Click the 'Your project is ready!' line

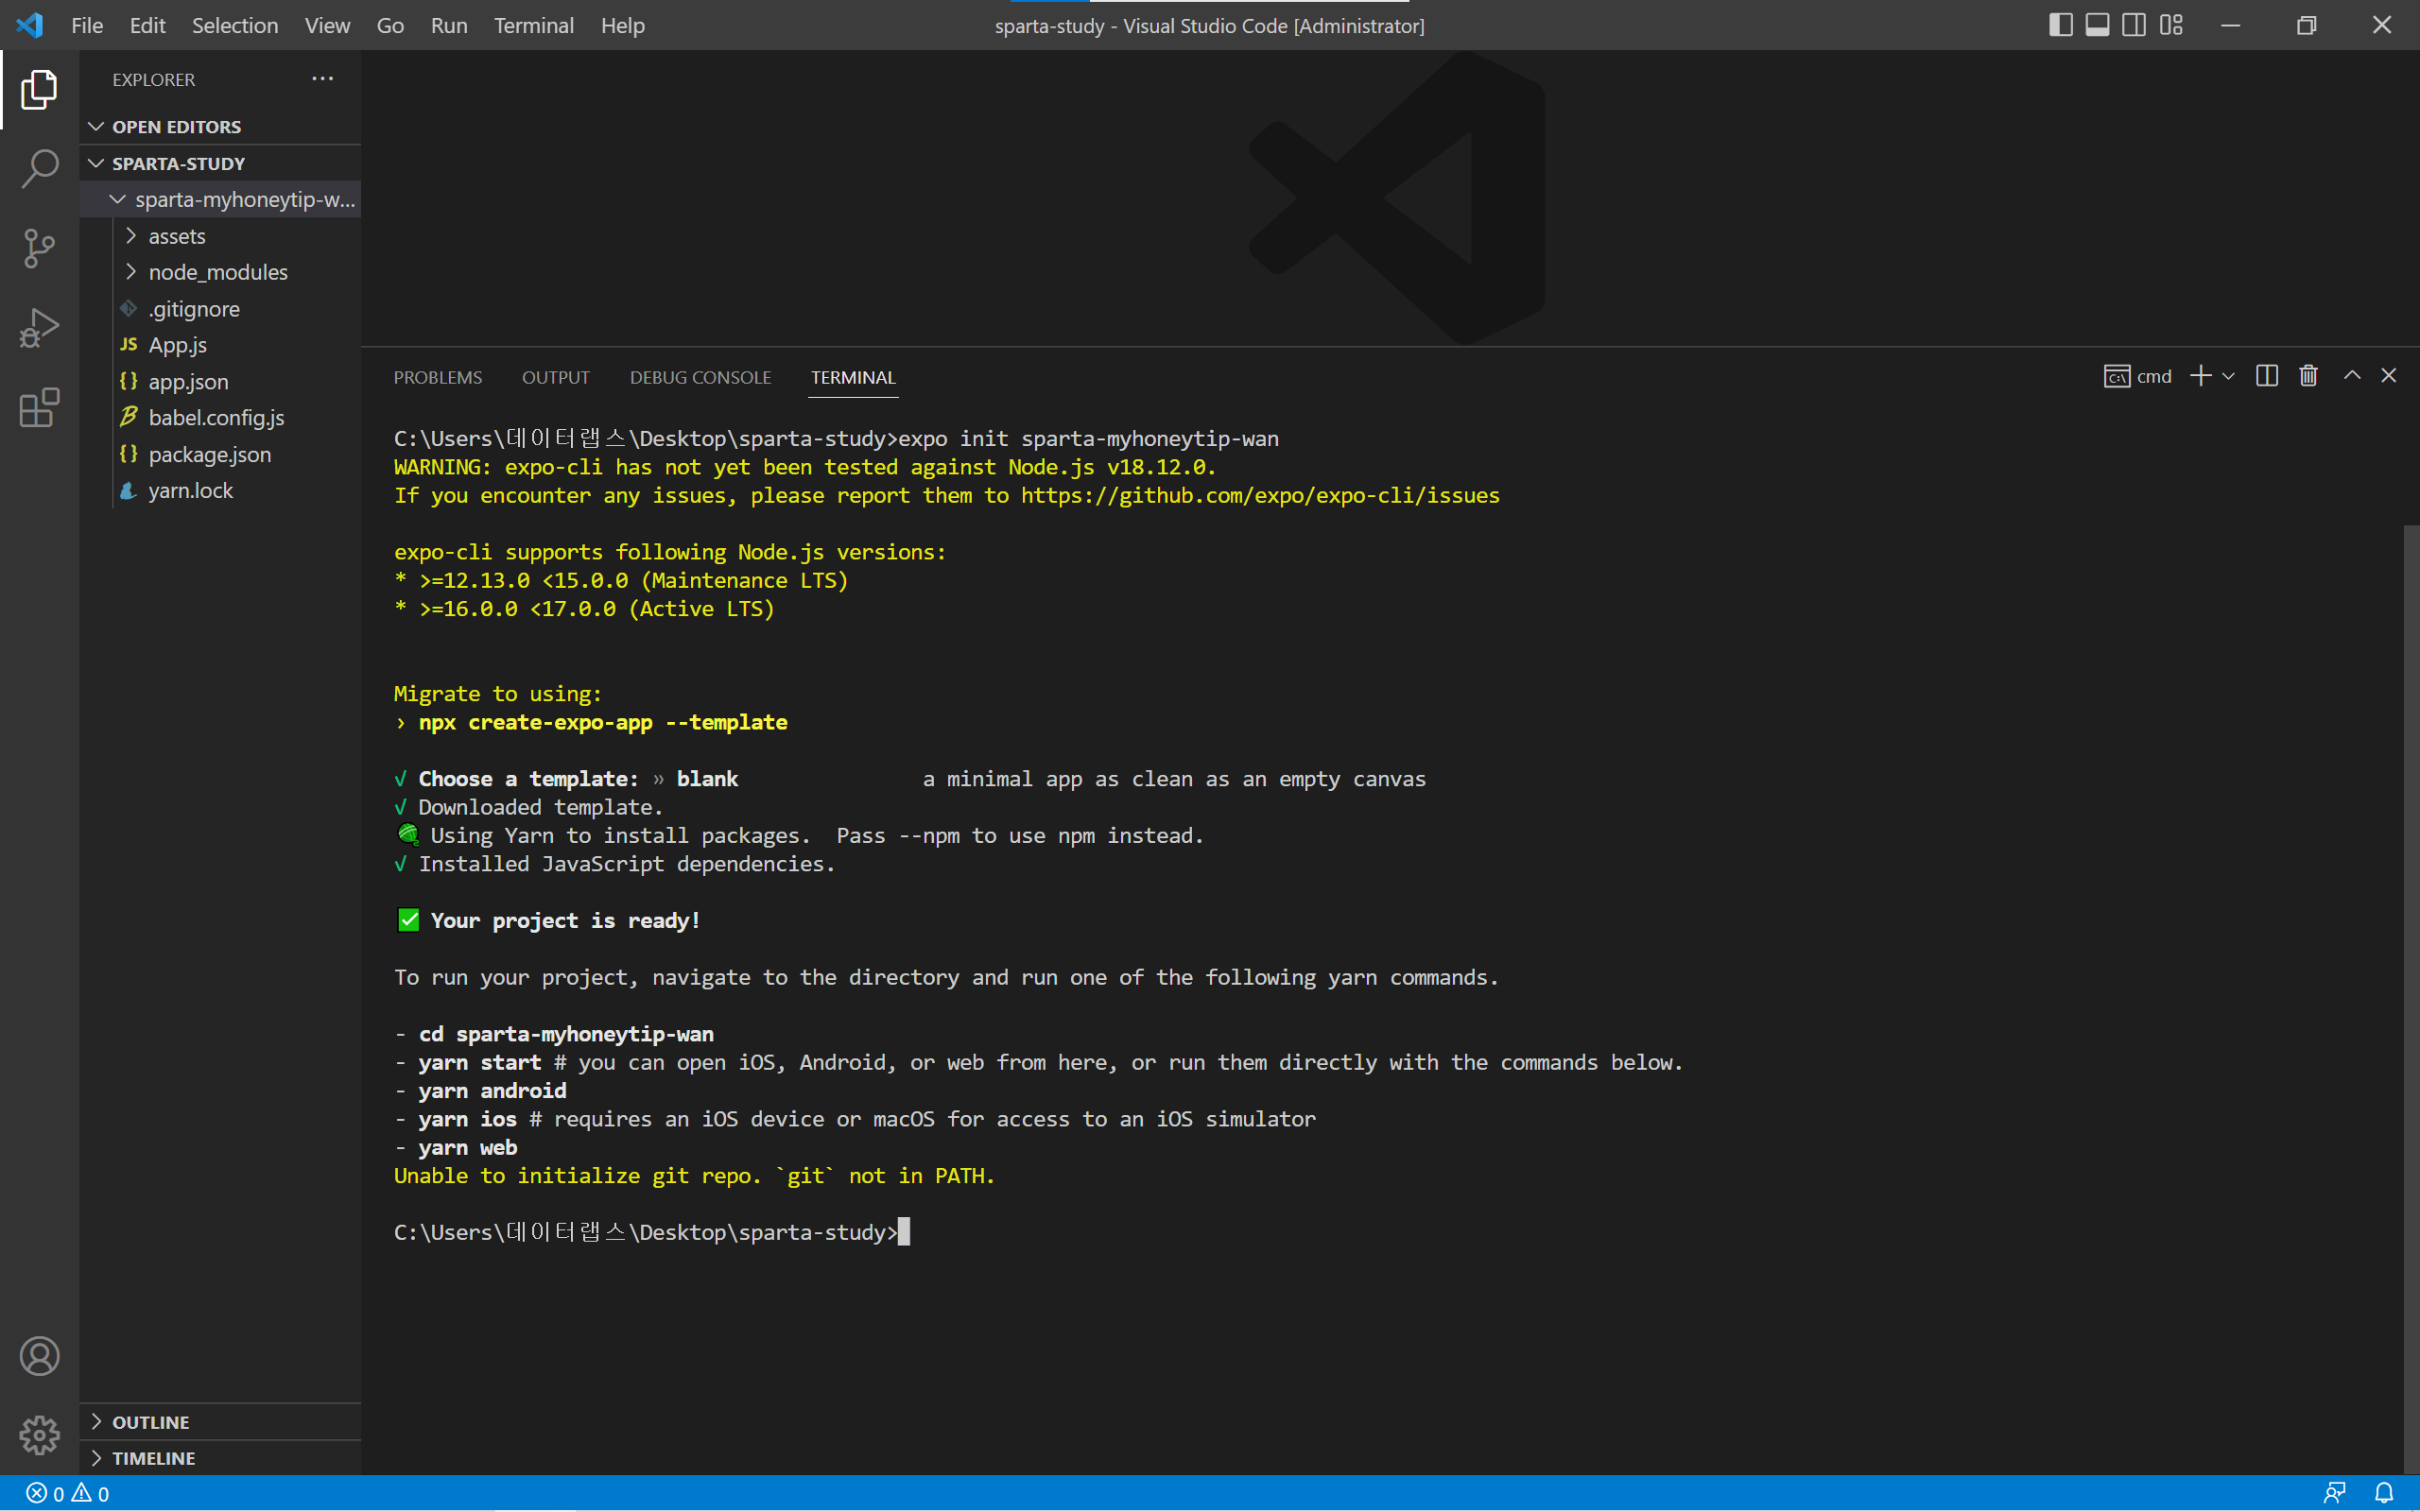[548, 921]
